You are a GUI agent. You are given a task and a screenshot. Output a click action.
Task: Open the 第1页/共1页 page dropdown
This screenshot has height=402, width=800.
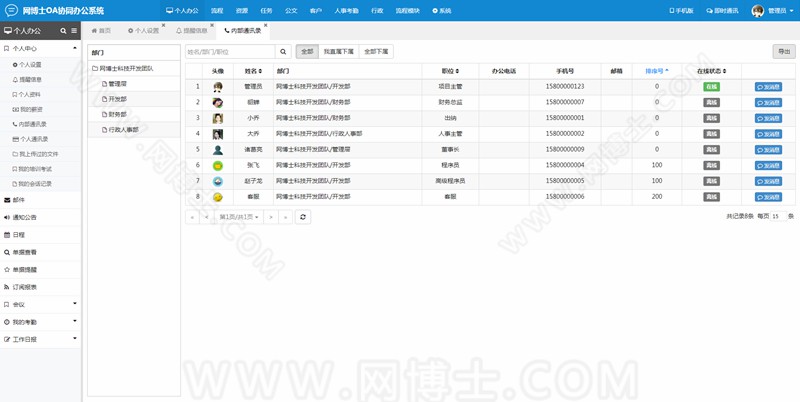pyautogui.click(x=239, y=217)
